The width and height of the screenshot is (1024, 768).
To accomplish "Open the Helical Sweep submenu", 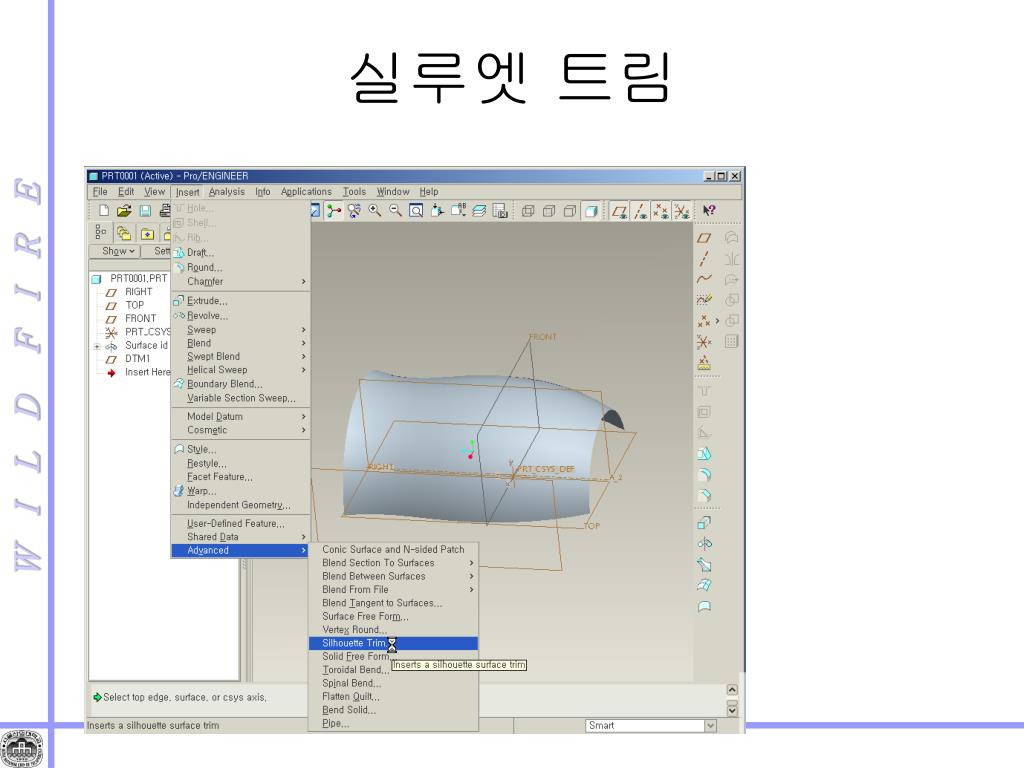I will click(x=240, y=370).
